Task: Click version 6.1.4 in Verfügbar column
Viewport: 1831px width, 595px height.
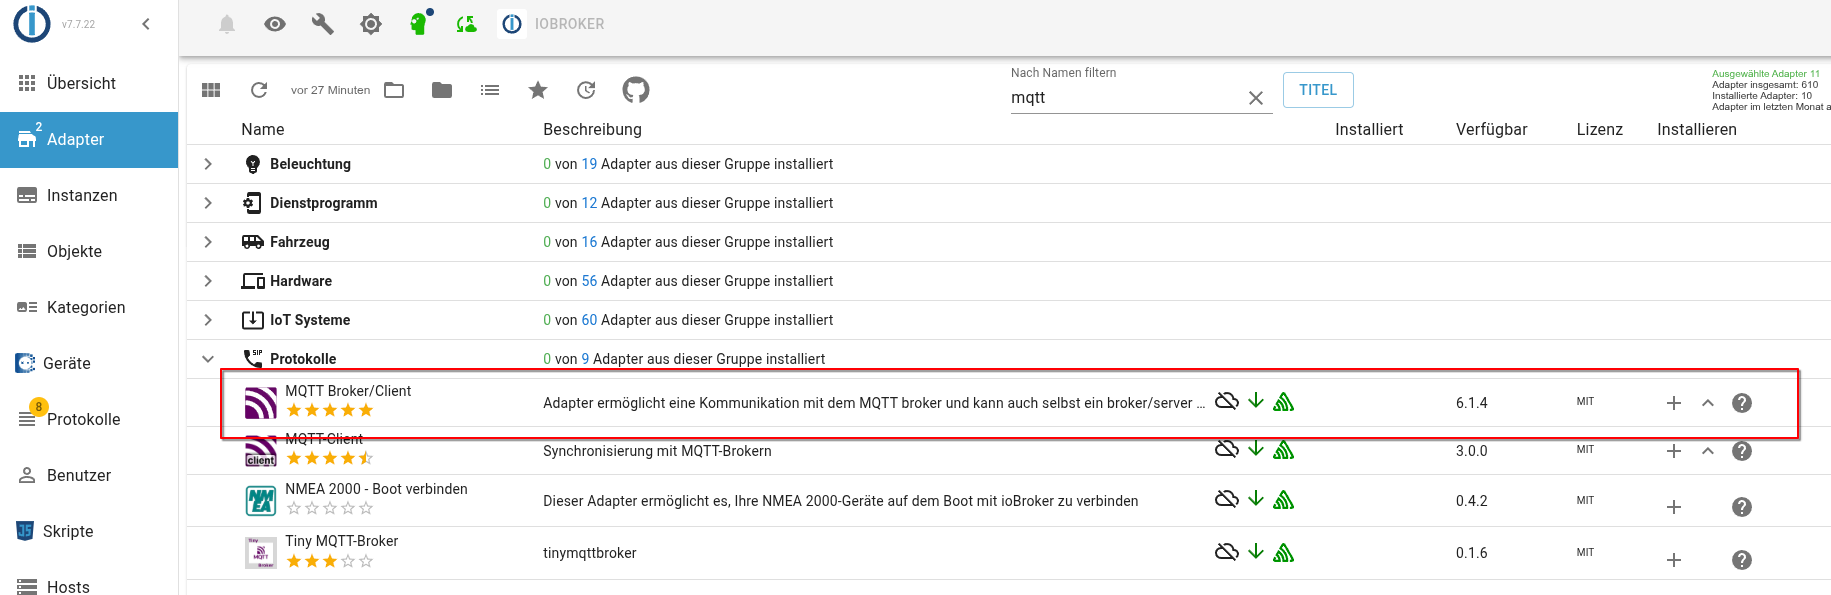Action: pyautogui.click(x=1472, y=403)
